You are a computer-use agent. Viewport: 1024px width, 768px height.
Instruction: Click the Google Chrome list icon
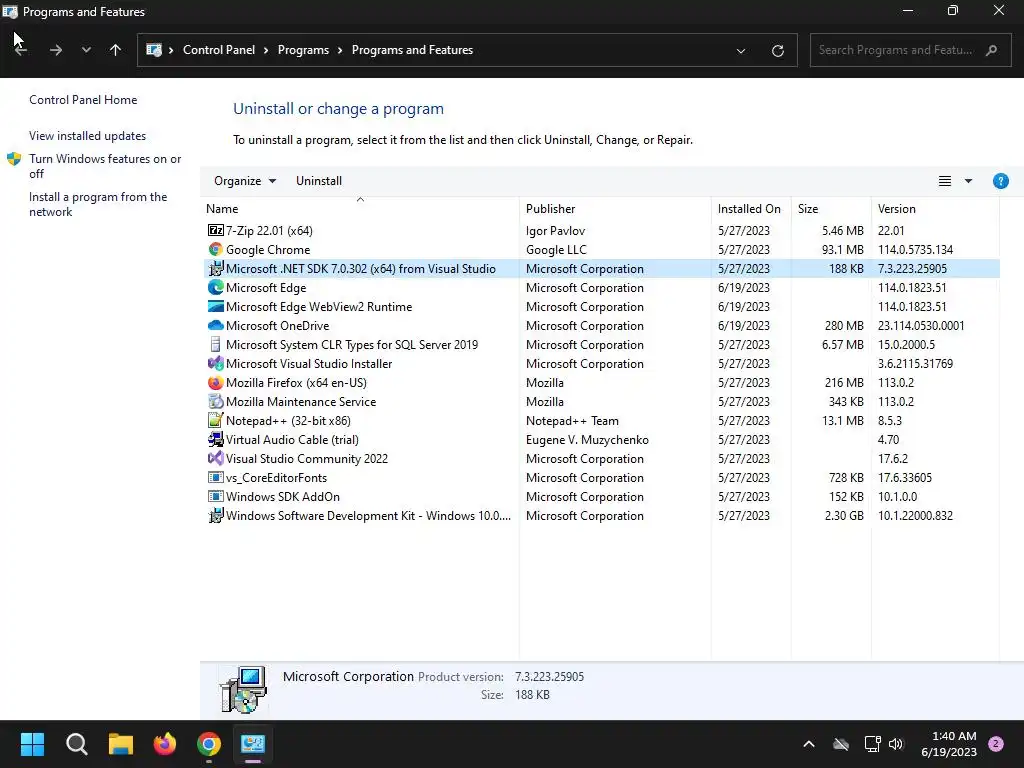click(216, 249)
